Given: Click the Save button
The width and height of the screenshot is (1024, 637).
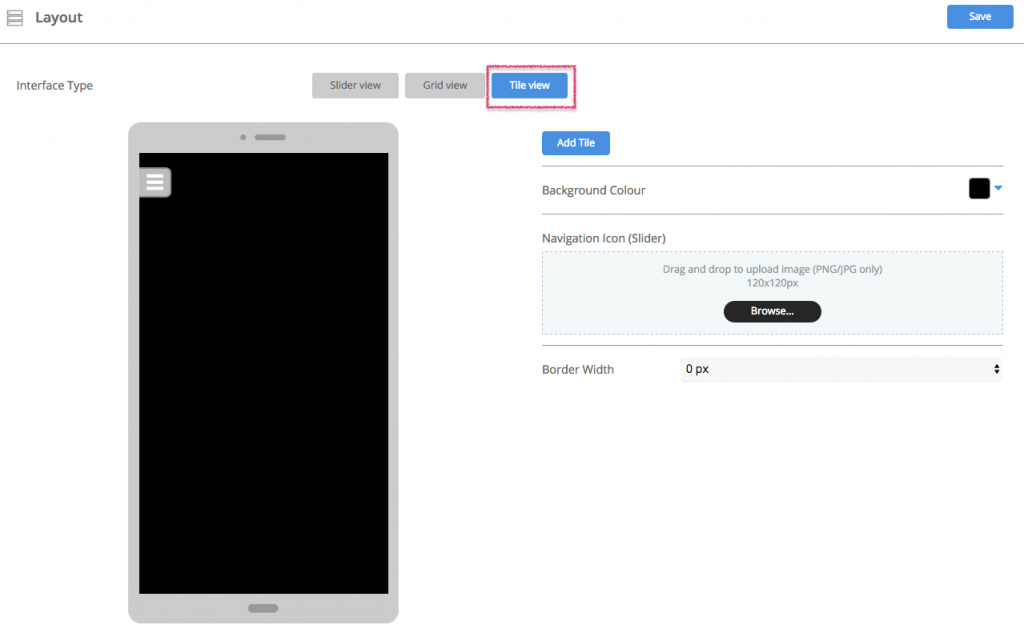Looking at the screenshot, I should (x=979, y=16).
